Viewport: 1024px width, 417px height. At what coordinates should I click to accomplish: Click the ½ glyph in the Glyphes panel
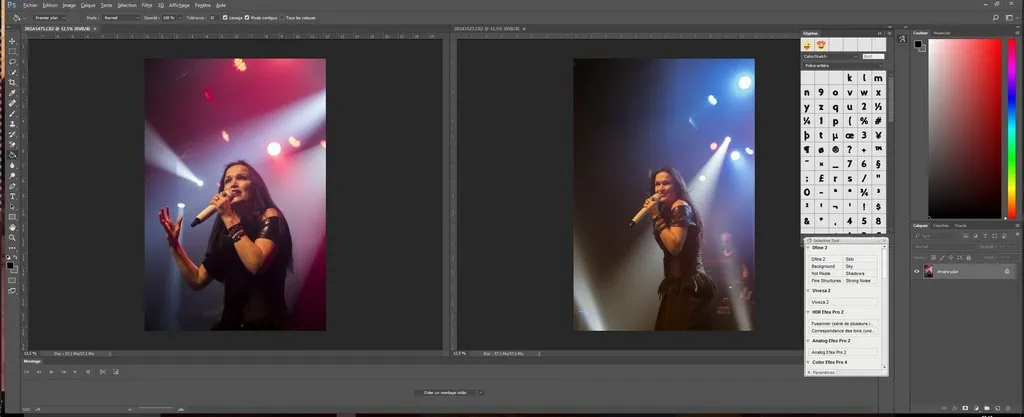pyautogui.click(x=877, y=106)
